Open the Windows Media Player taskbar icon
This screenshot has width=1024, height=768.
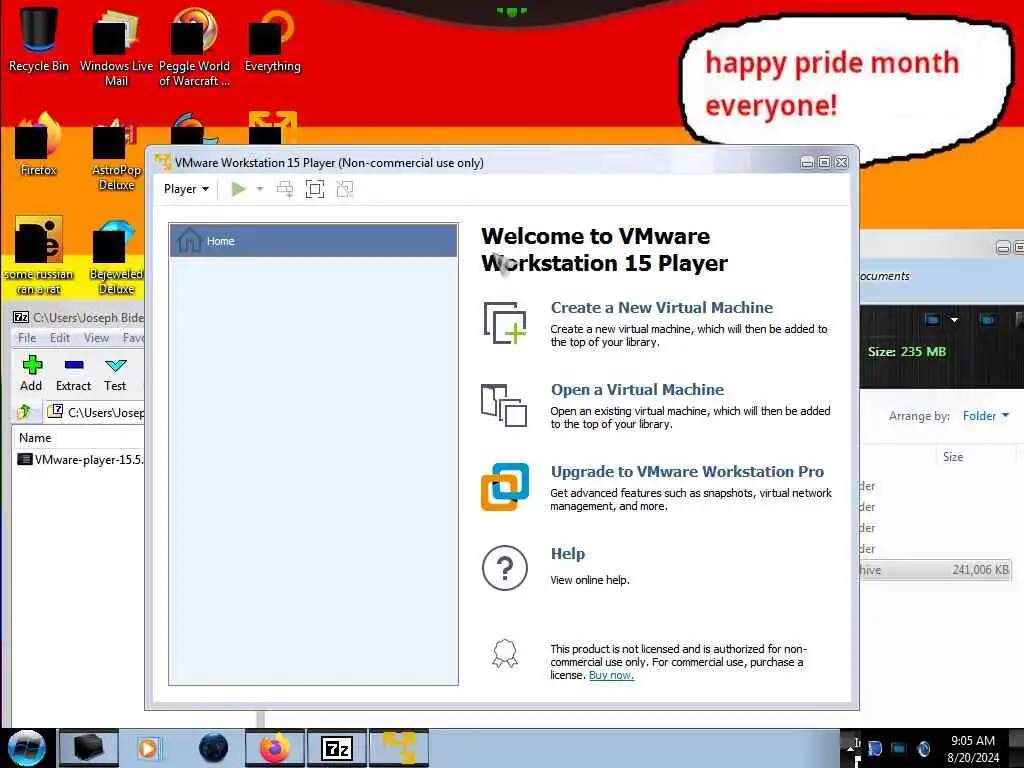click(148, 748)
